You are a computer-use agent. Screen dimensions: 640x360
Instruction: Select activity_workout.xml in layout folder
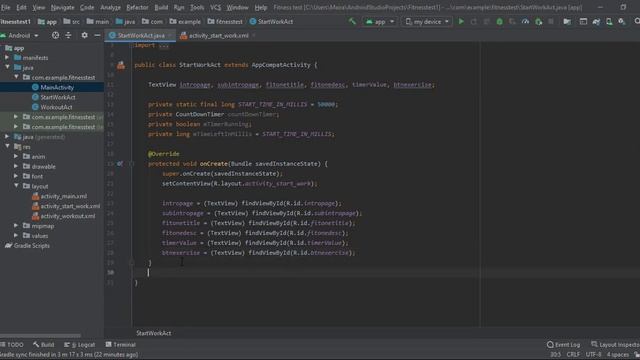[68, 216]
